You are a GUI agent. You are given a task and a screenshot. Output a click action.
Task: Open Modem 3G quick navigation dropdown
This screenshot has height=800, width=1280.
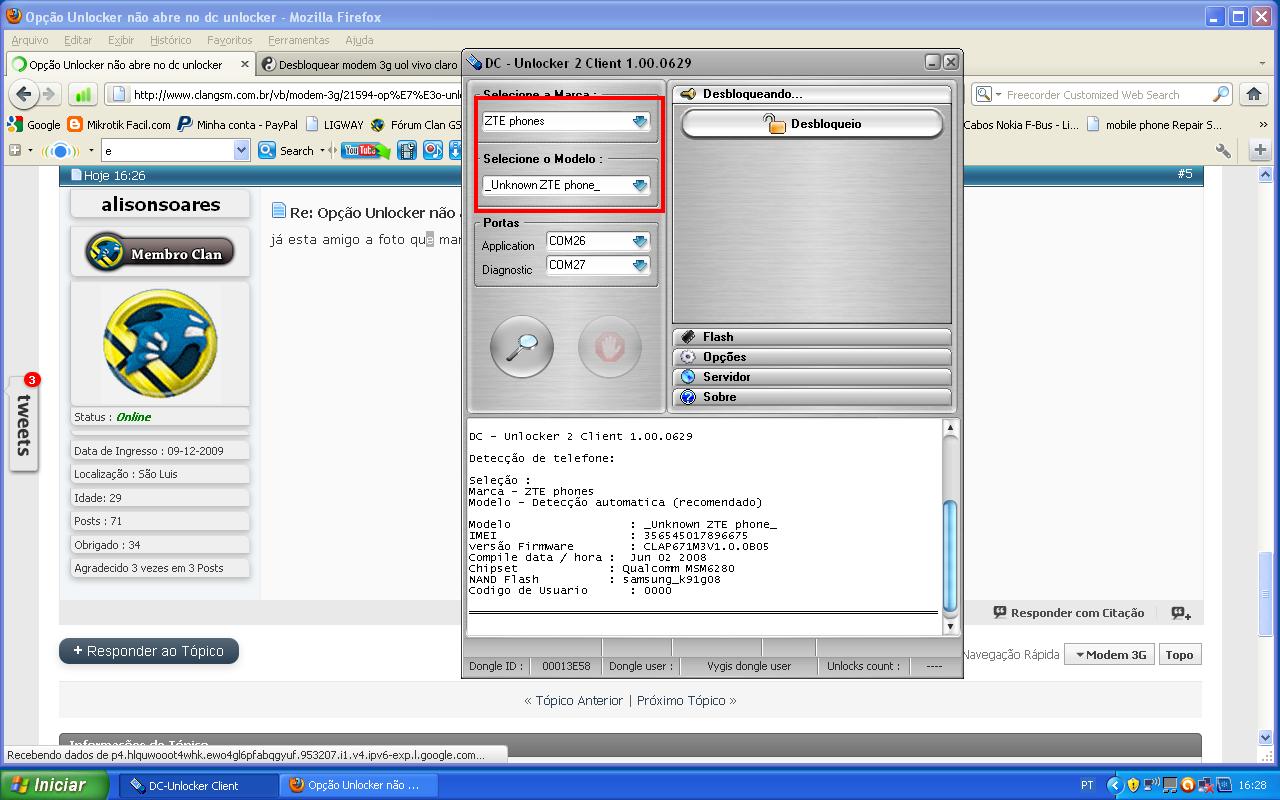click(x=1109, y=655)
